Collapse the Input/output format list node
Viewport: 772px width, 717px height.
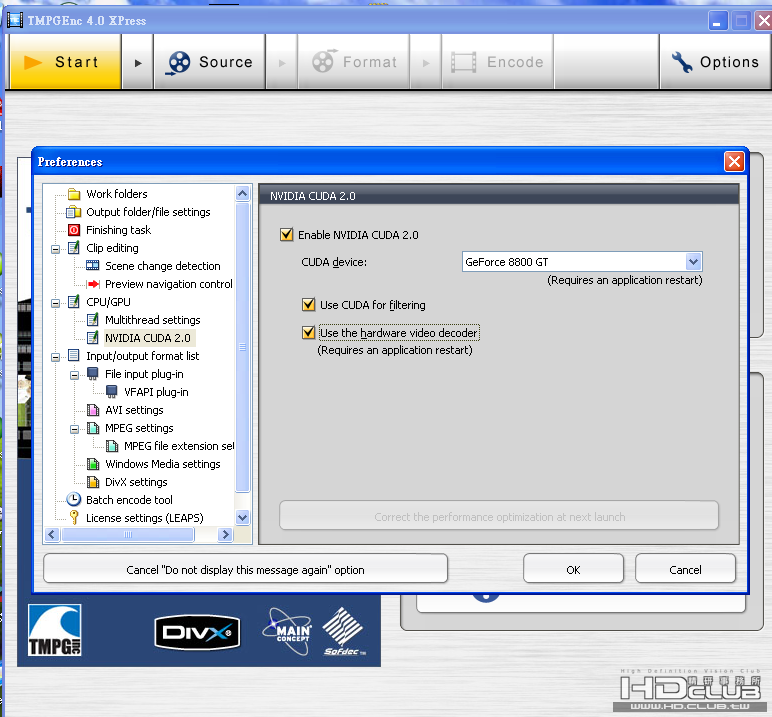[56, 357]
